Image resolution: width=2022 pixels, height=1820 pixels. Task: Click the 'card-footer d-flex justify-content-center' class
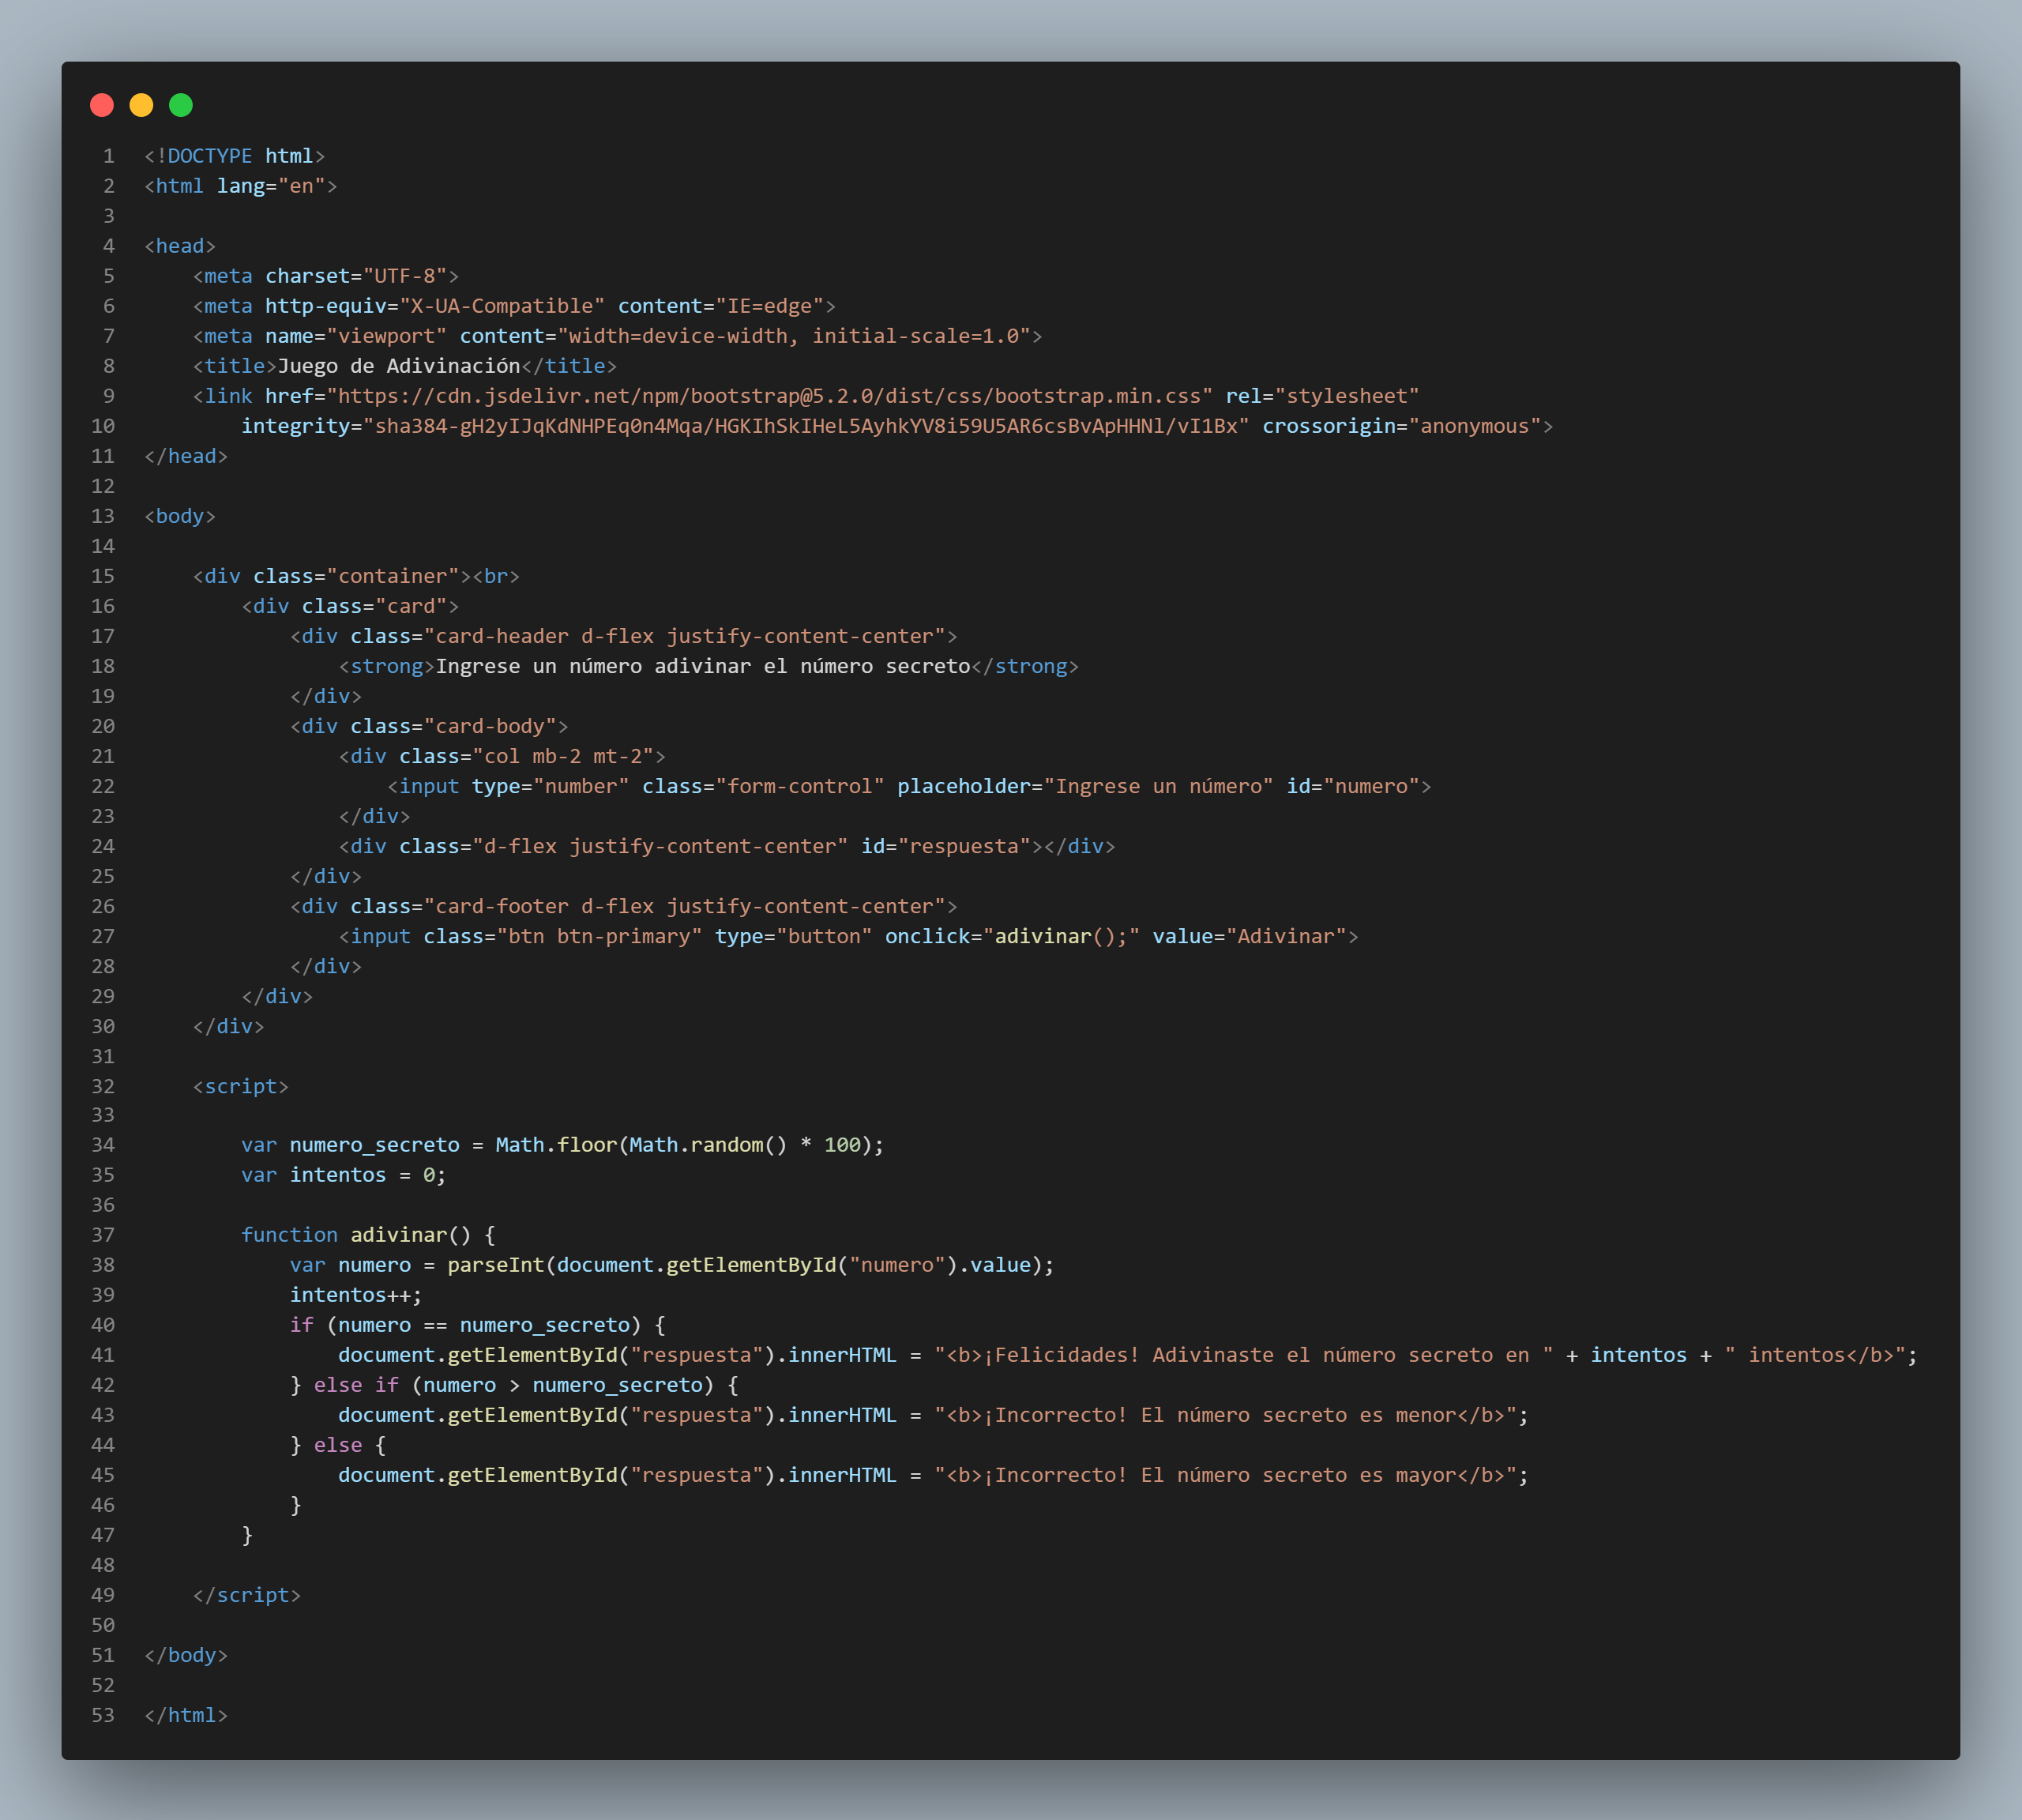click(x=684, y=906)
